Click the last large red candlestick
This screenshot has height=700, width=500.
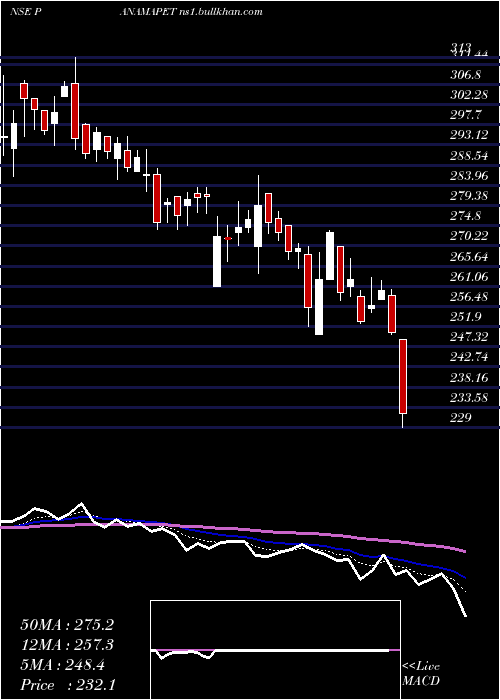[x=403, y=376]
